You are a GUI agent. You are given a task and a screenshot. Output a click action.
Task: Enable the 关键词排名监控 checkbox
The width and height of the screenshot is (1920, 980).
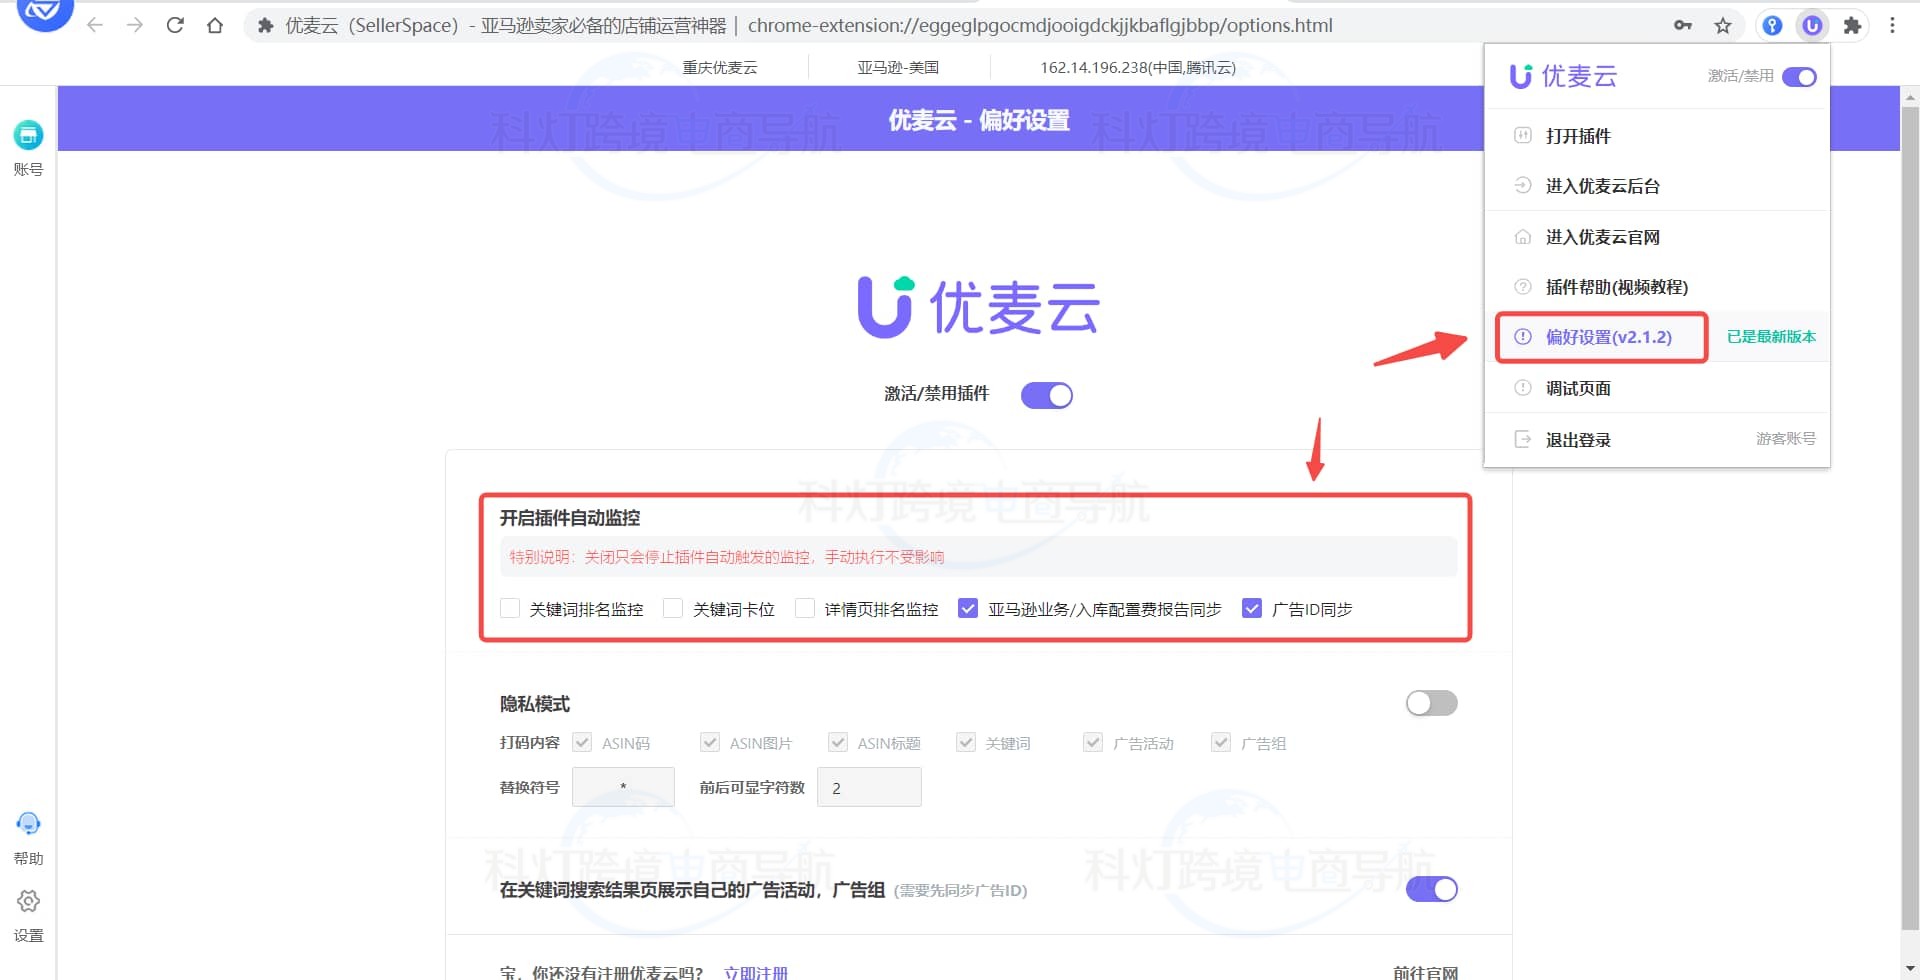[x=509, y=608]
